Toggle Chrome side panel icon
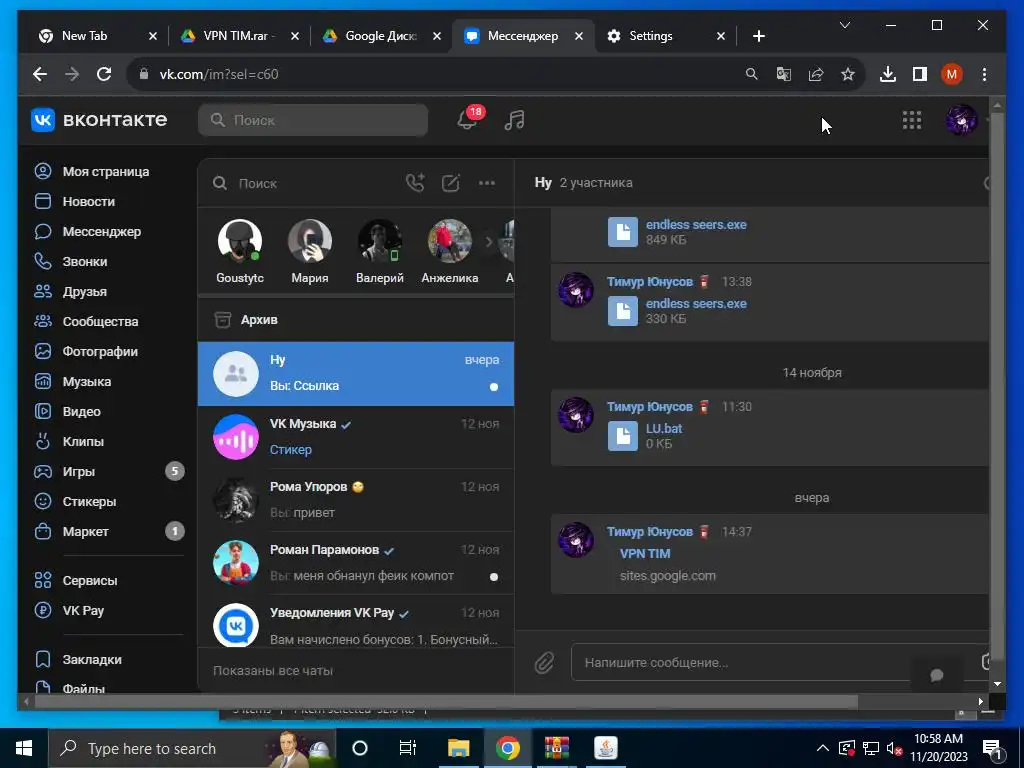1024x768 pixels. click(920, 74)
